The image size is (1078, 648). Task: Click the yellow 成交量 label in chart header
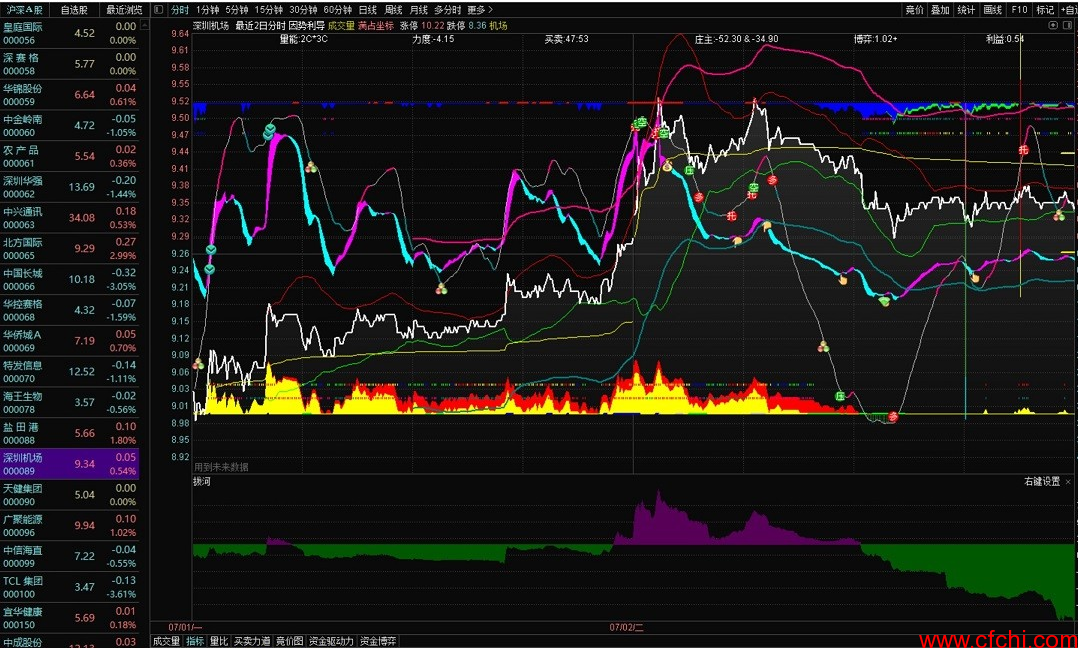click(x=341, y=25)
